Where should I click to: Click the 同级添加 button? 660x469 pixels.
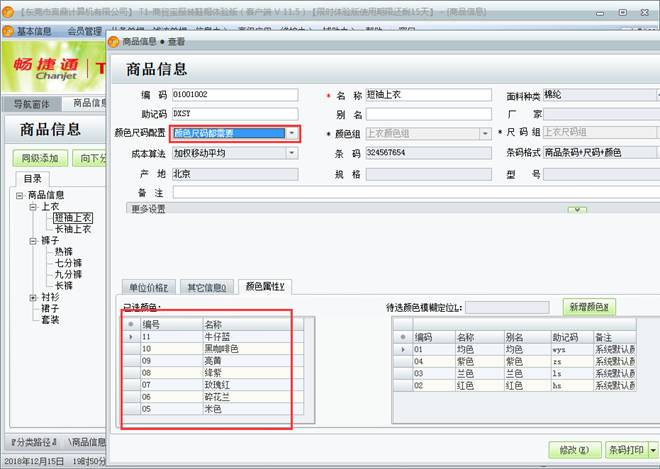tap(40, 158)
